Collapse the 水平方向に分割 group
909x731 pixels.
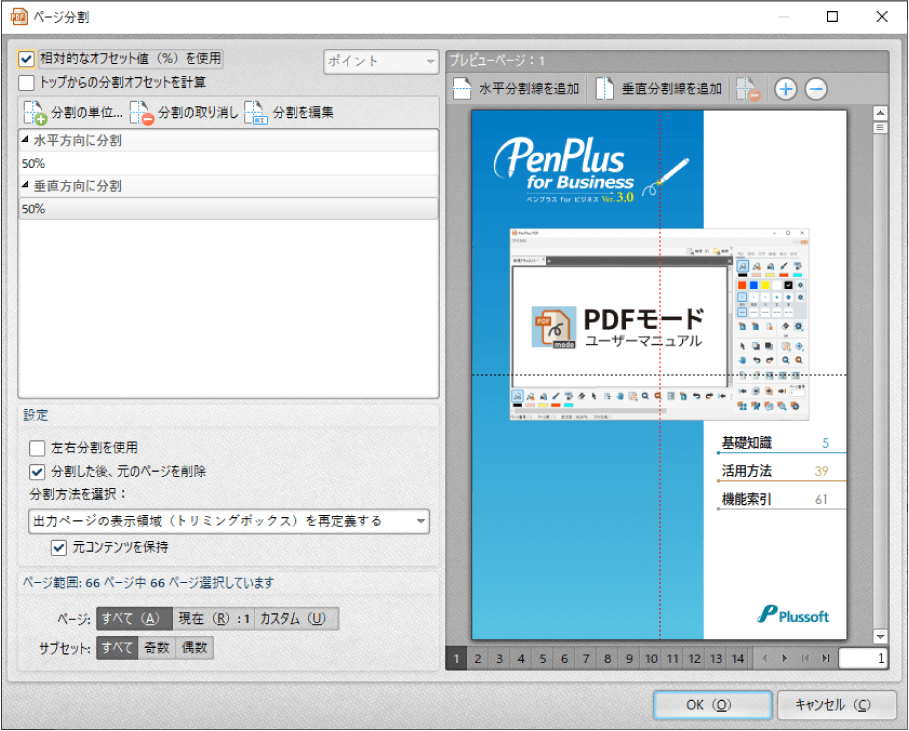pyautogui.click(x=25, y=140)
